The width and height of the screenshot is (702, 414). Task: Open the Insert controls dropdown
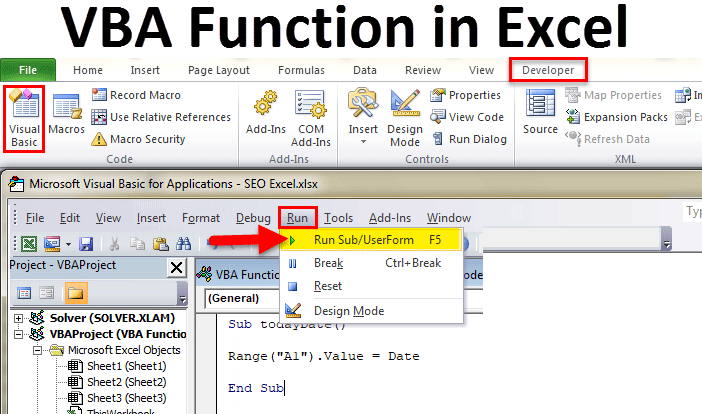pos(363,117)
